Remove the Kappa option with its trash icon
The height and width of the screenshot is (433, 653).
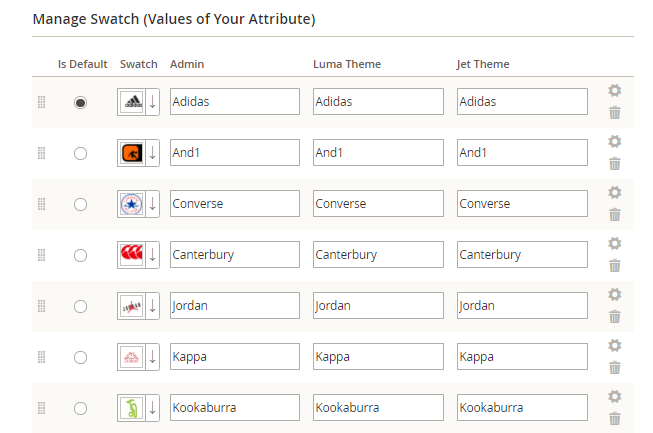coord(615,367)
